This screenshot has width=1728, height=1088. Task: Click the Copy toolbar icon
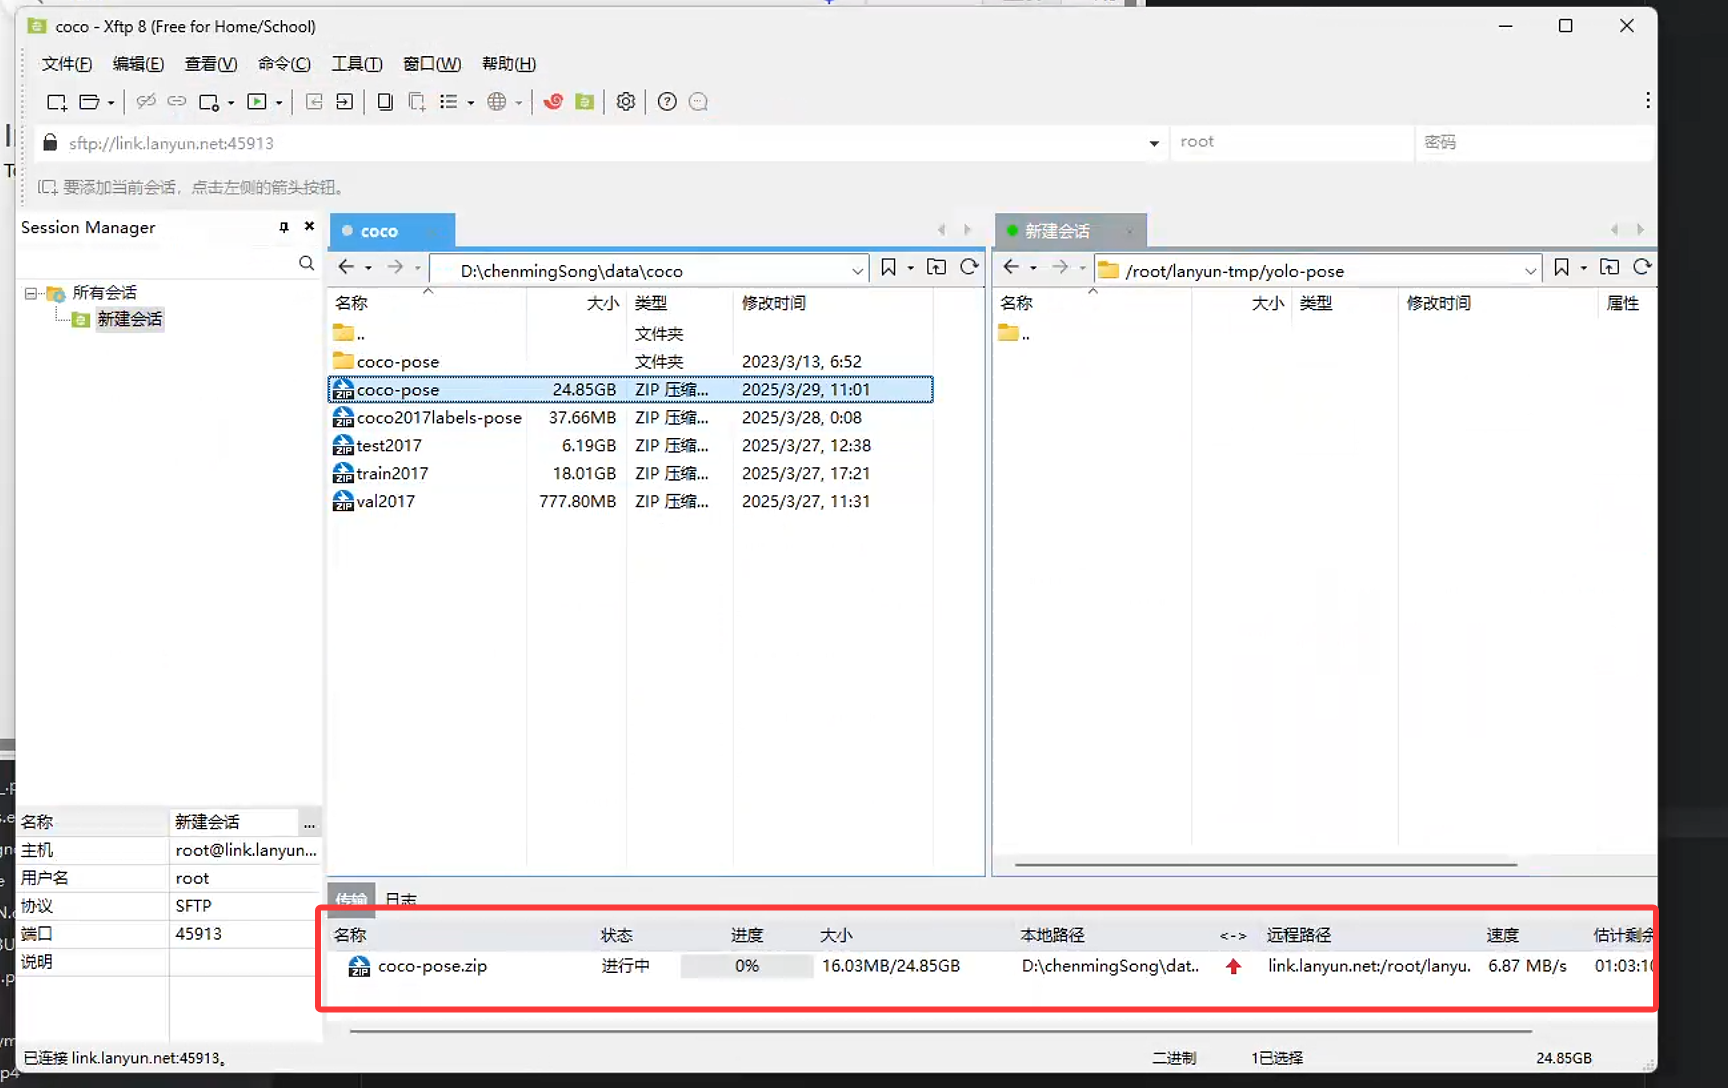[x=385, y=102]
